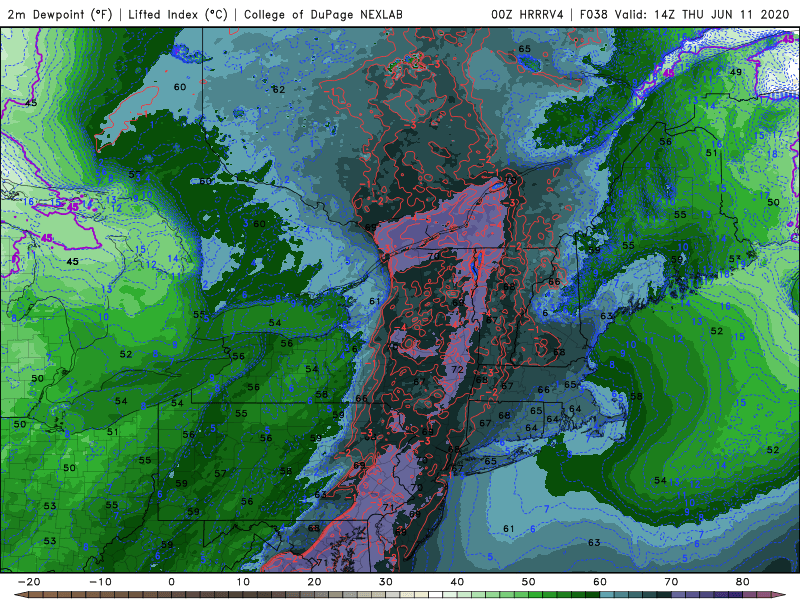
Task: Click the 72 dewpoint value on the map
Action: coord(457,369)
